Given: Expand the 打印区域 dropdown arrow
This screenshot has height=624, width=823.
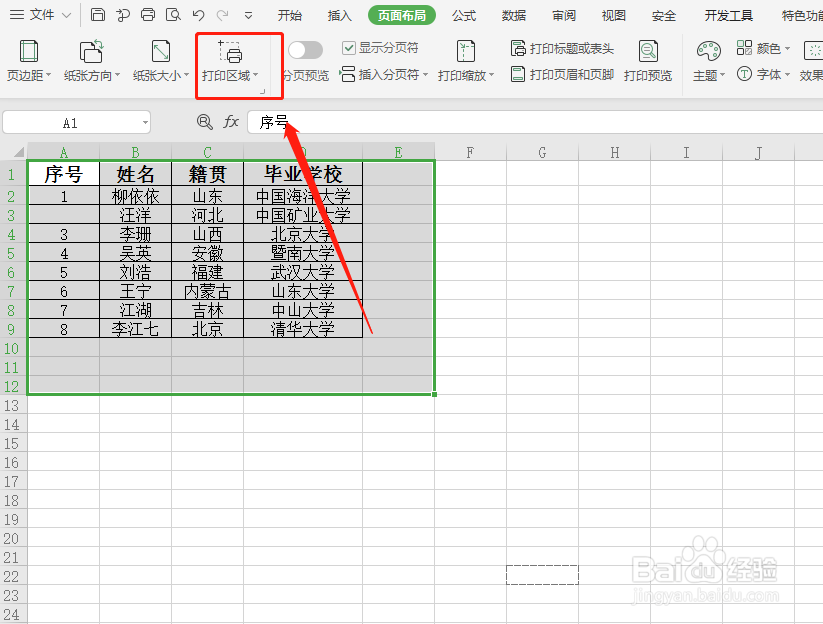Looking at the screenshot, I should click(256, 76).
